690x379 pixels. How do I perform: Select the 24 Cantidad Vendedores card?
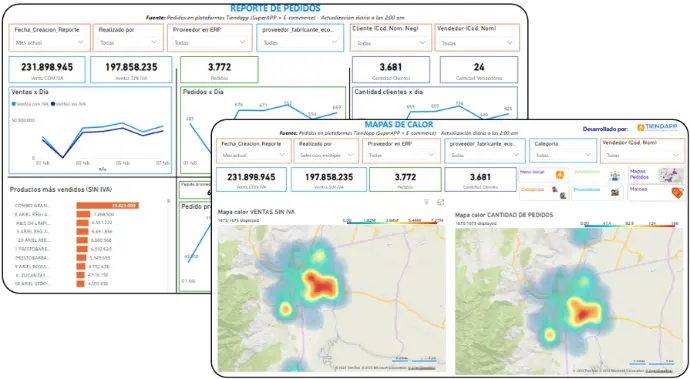point(479,70)
